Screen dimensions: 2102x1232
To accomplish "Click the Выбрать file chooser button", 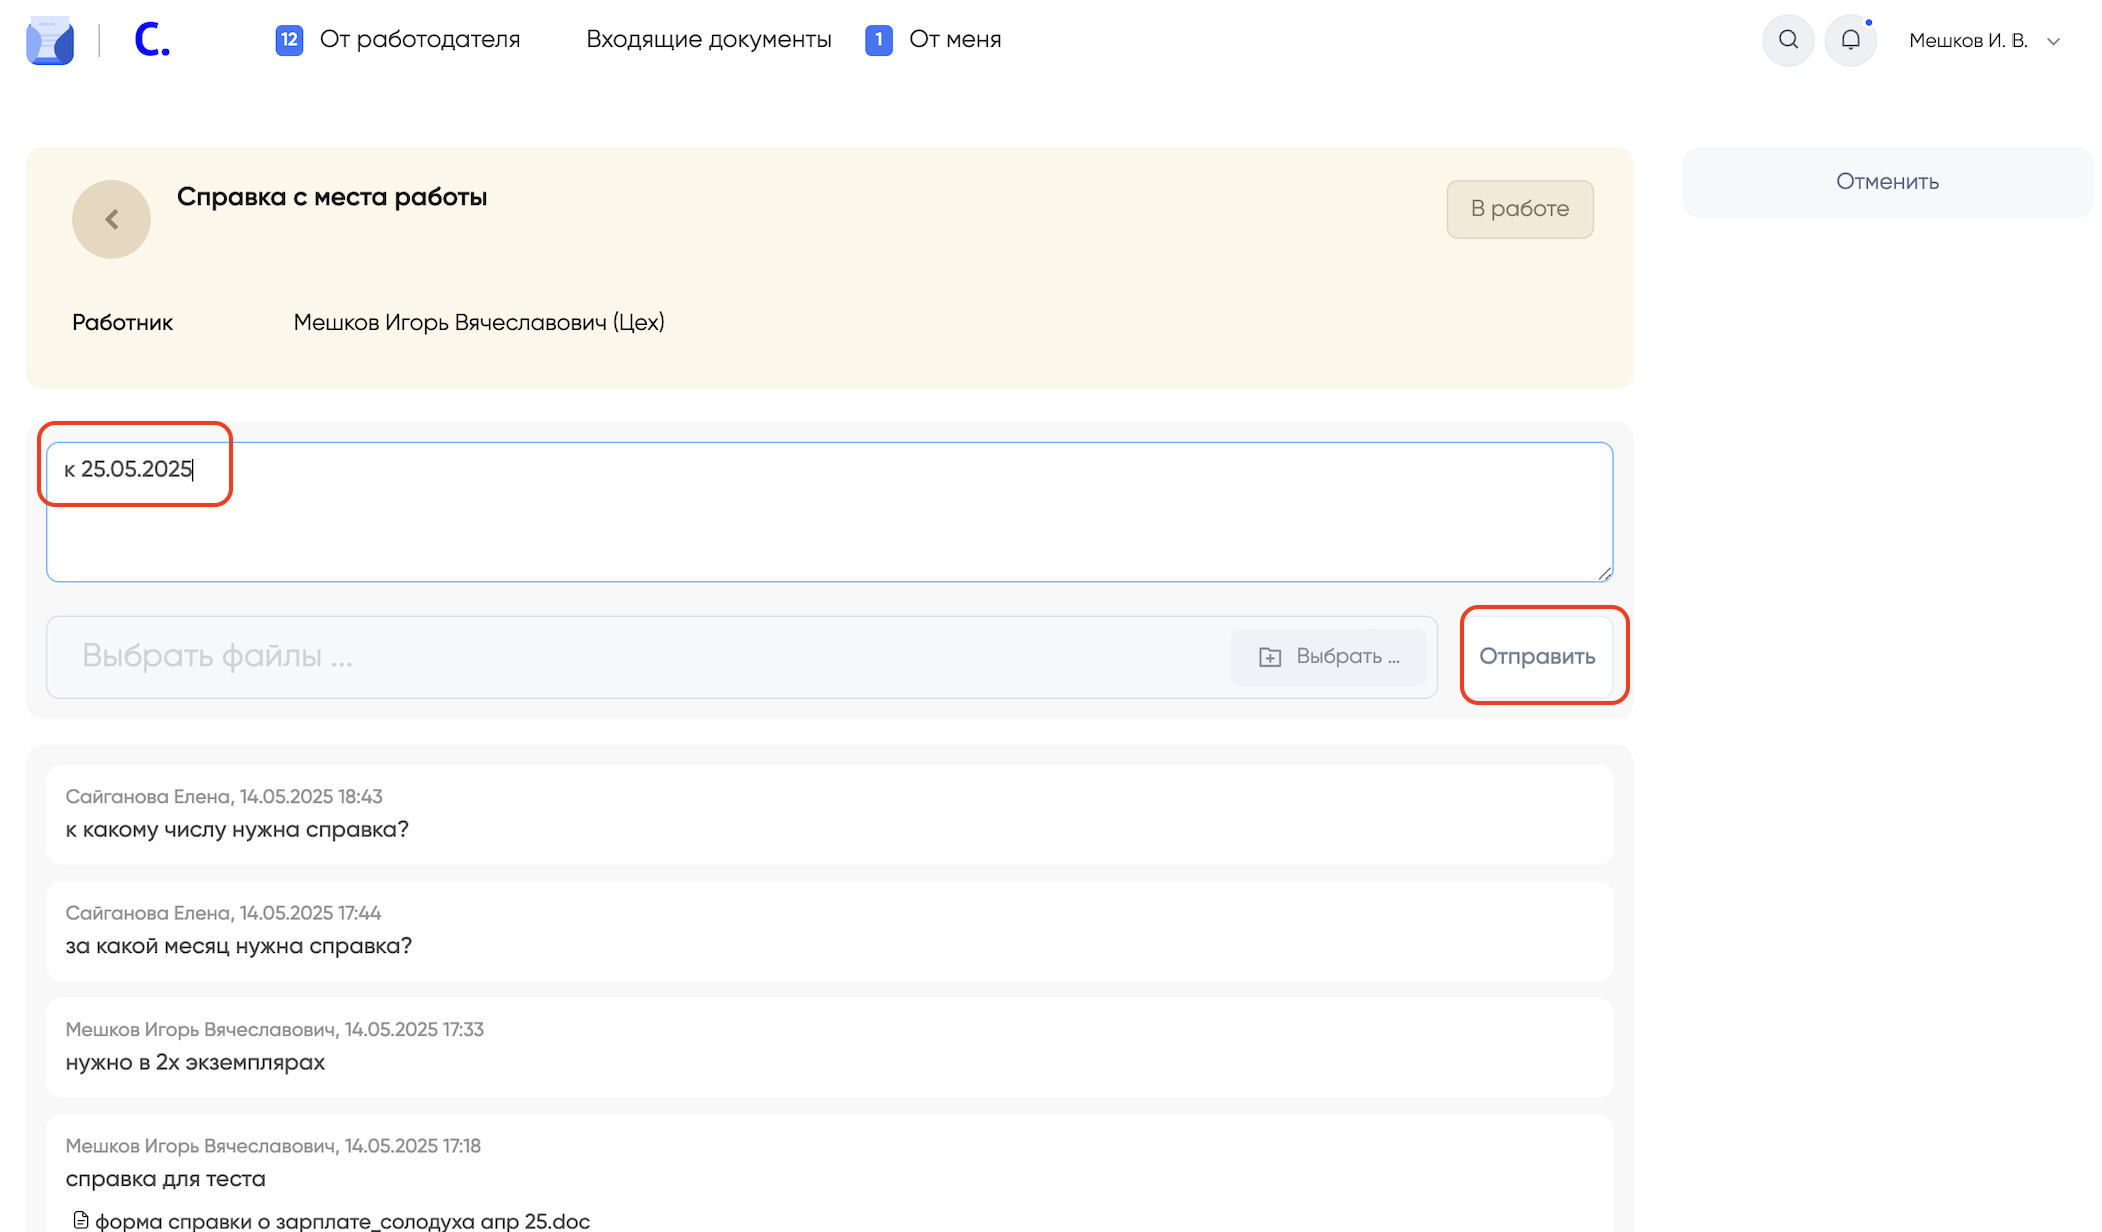I will [x=1328, y=657].
